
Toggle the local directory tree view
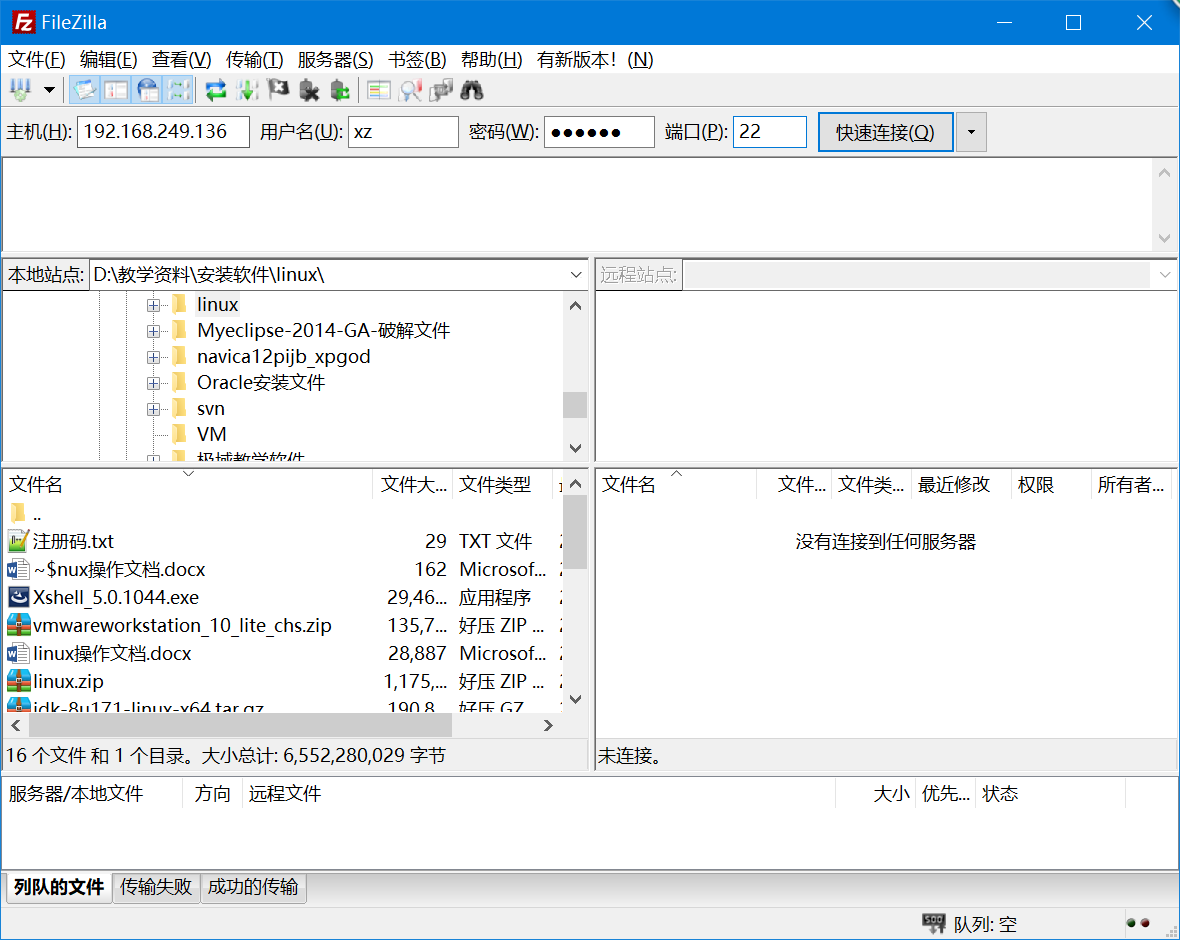tap(116, 90)
